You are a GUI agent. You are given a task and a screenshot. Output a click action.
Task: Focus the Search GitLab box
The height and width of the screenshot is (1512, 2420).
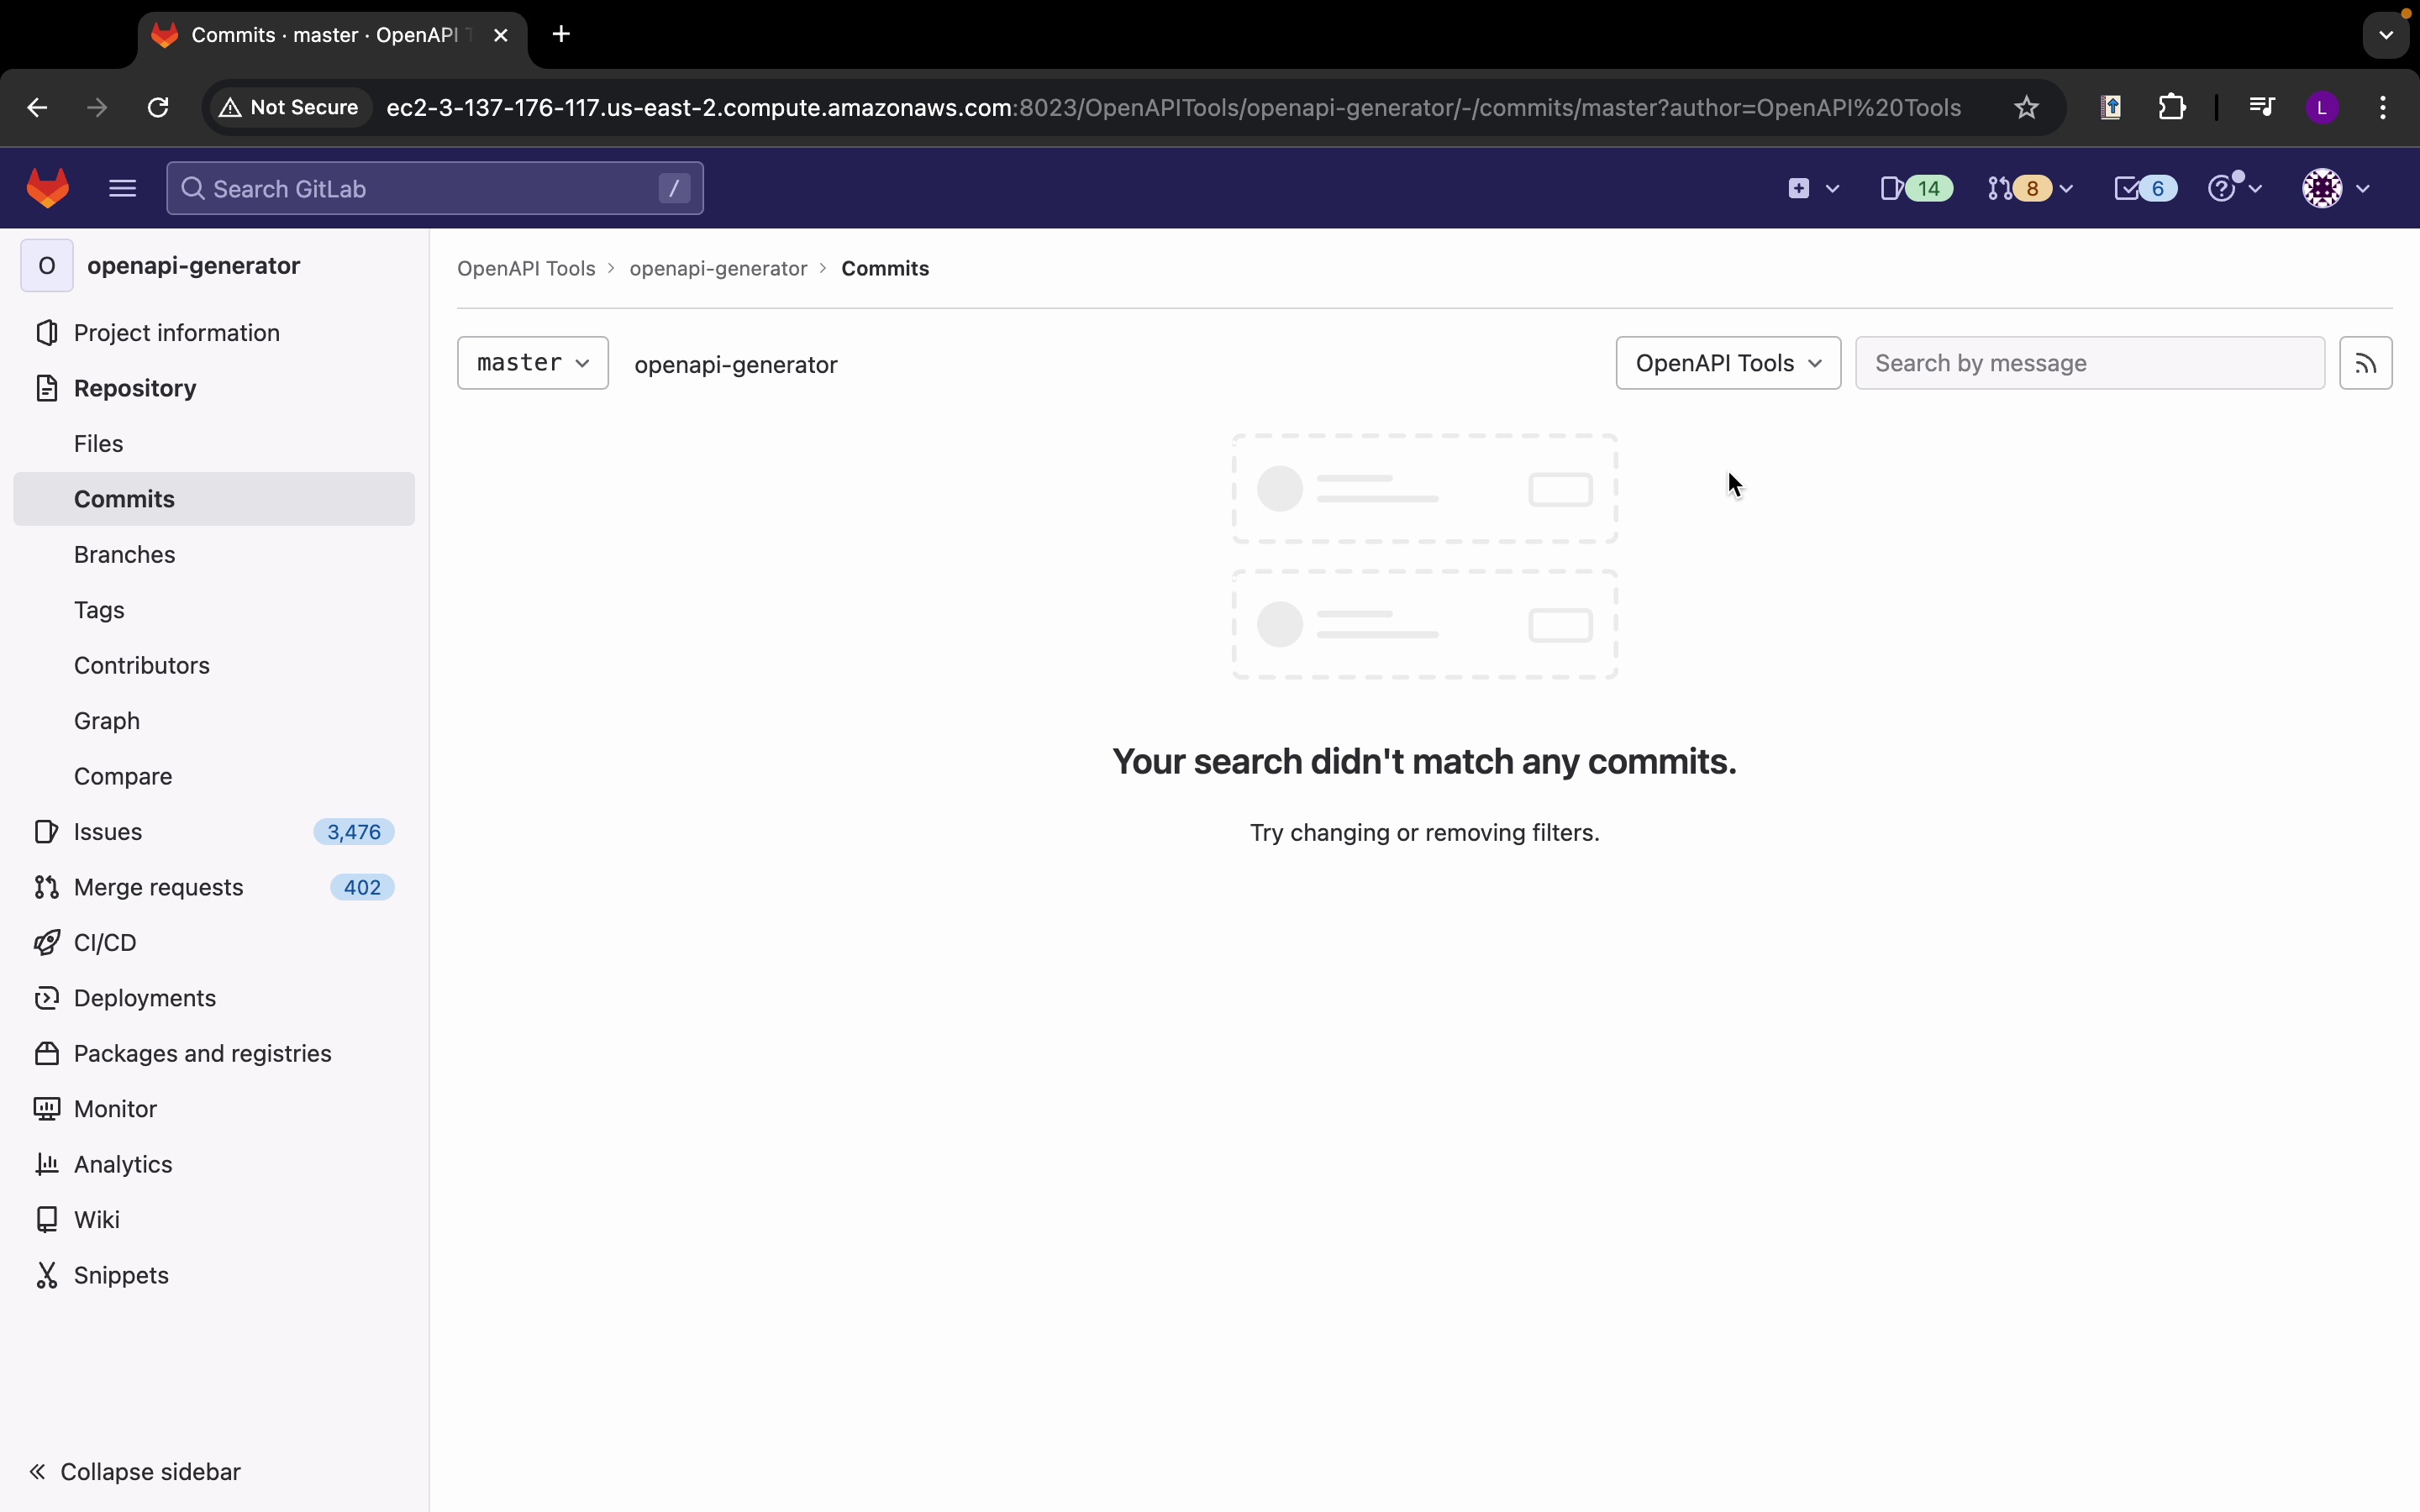430,189
